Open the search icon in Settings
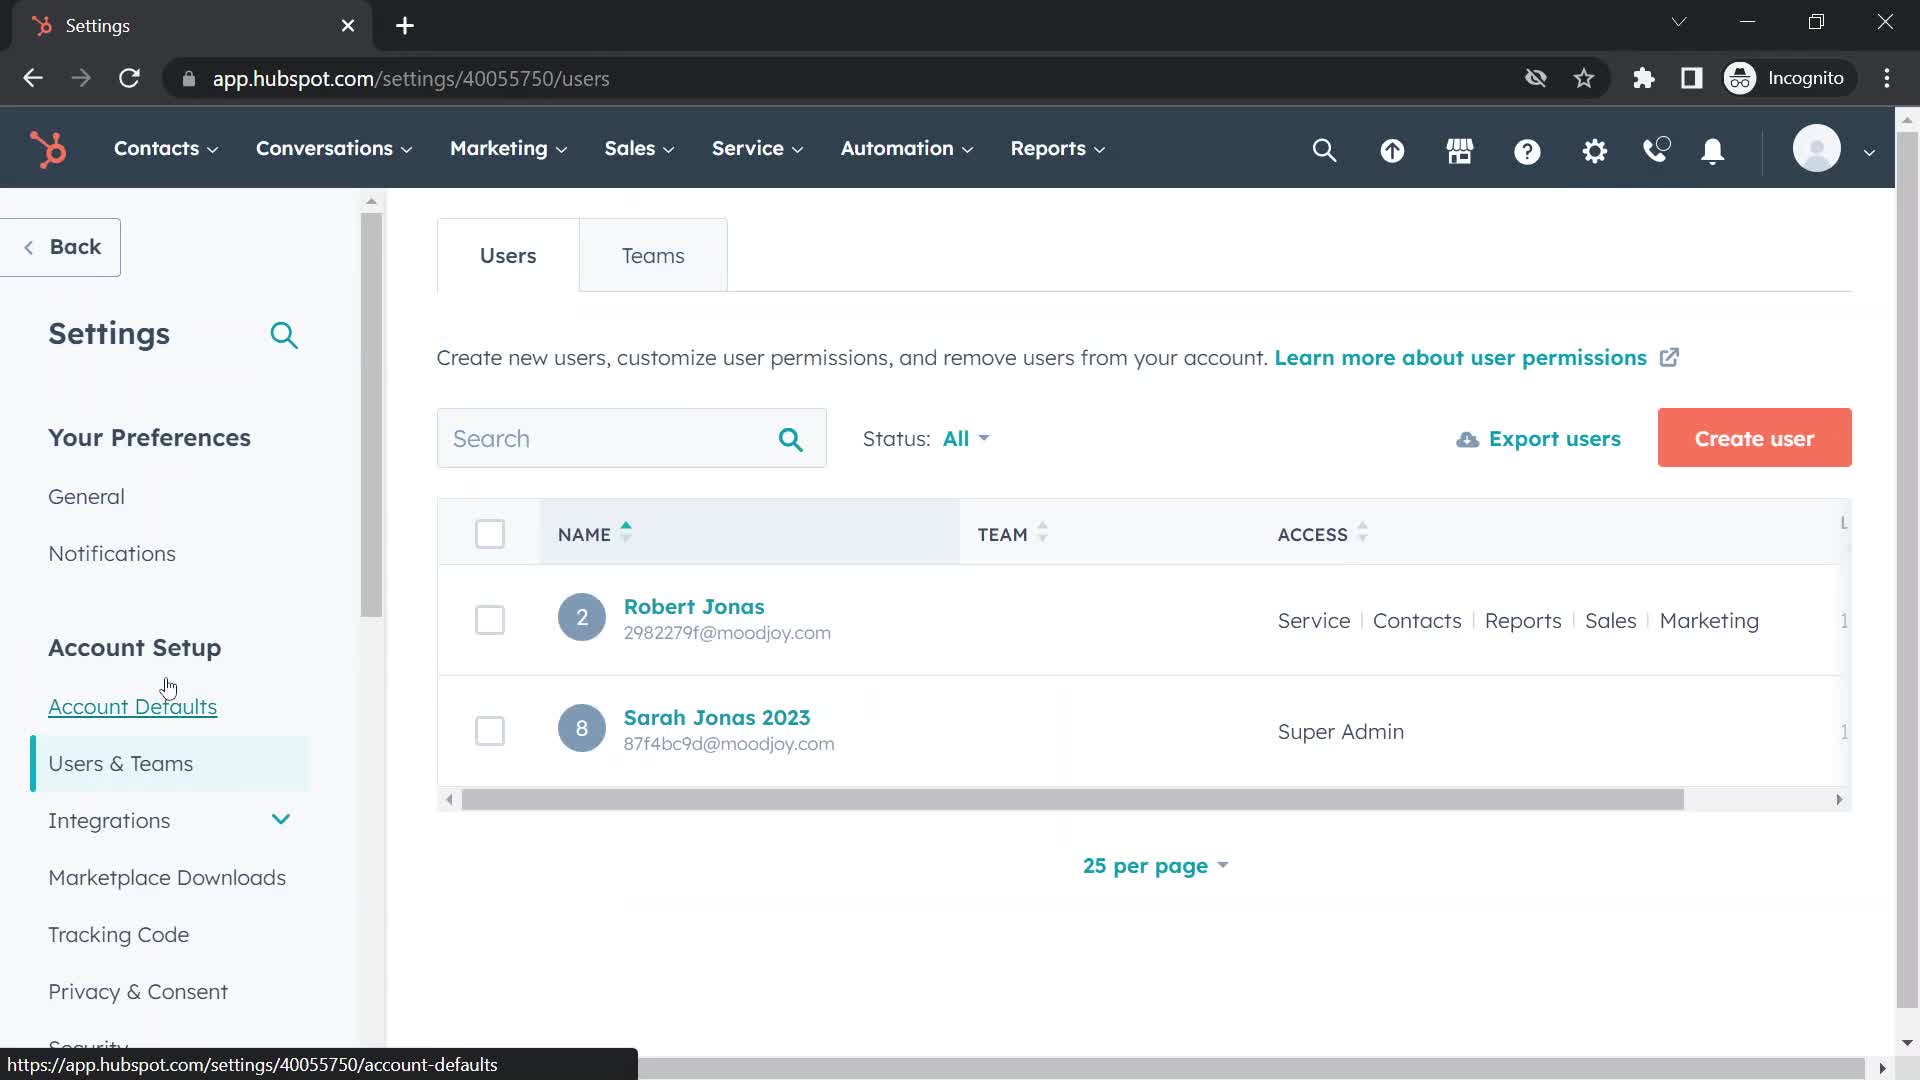Viewport: 1920px width, 1080px height. click(x=285, y=336)
